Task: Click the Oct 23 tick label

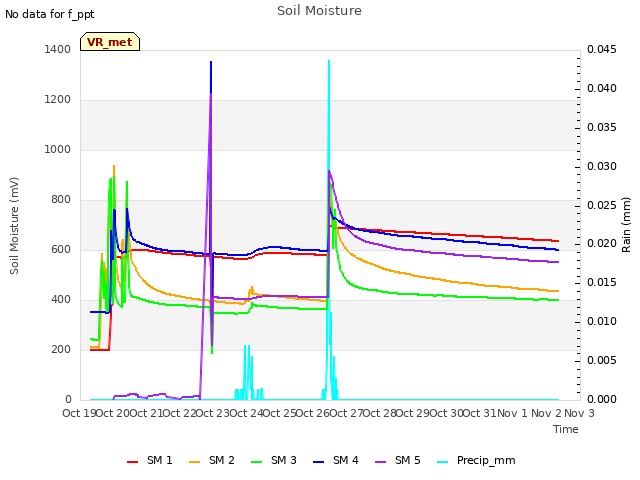Action: click(213, 413)
